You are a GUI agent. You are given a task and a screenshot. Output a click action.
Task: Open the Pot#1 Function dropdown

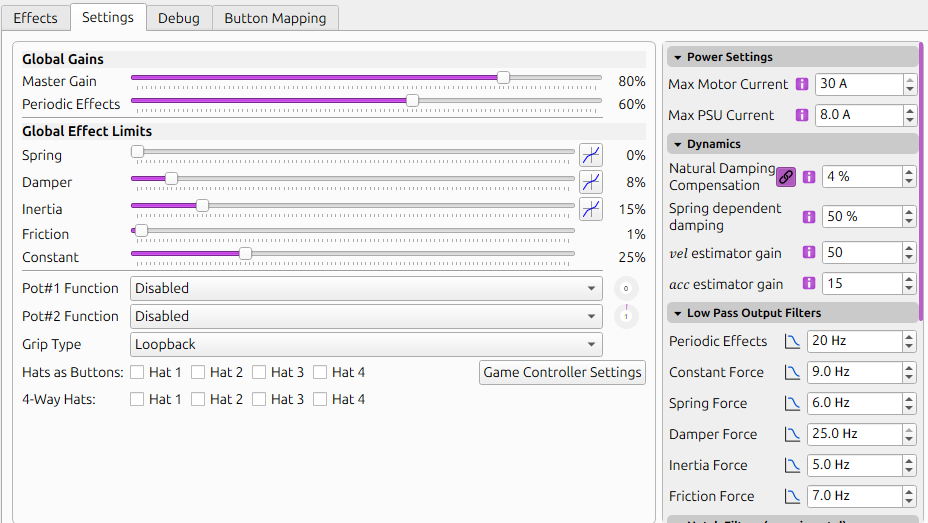pos(366,288)
